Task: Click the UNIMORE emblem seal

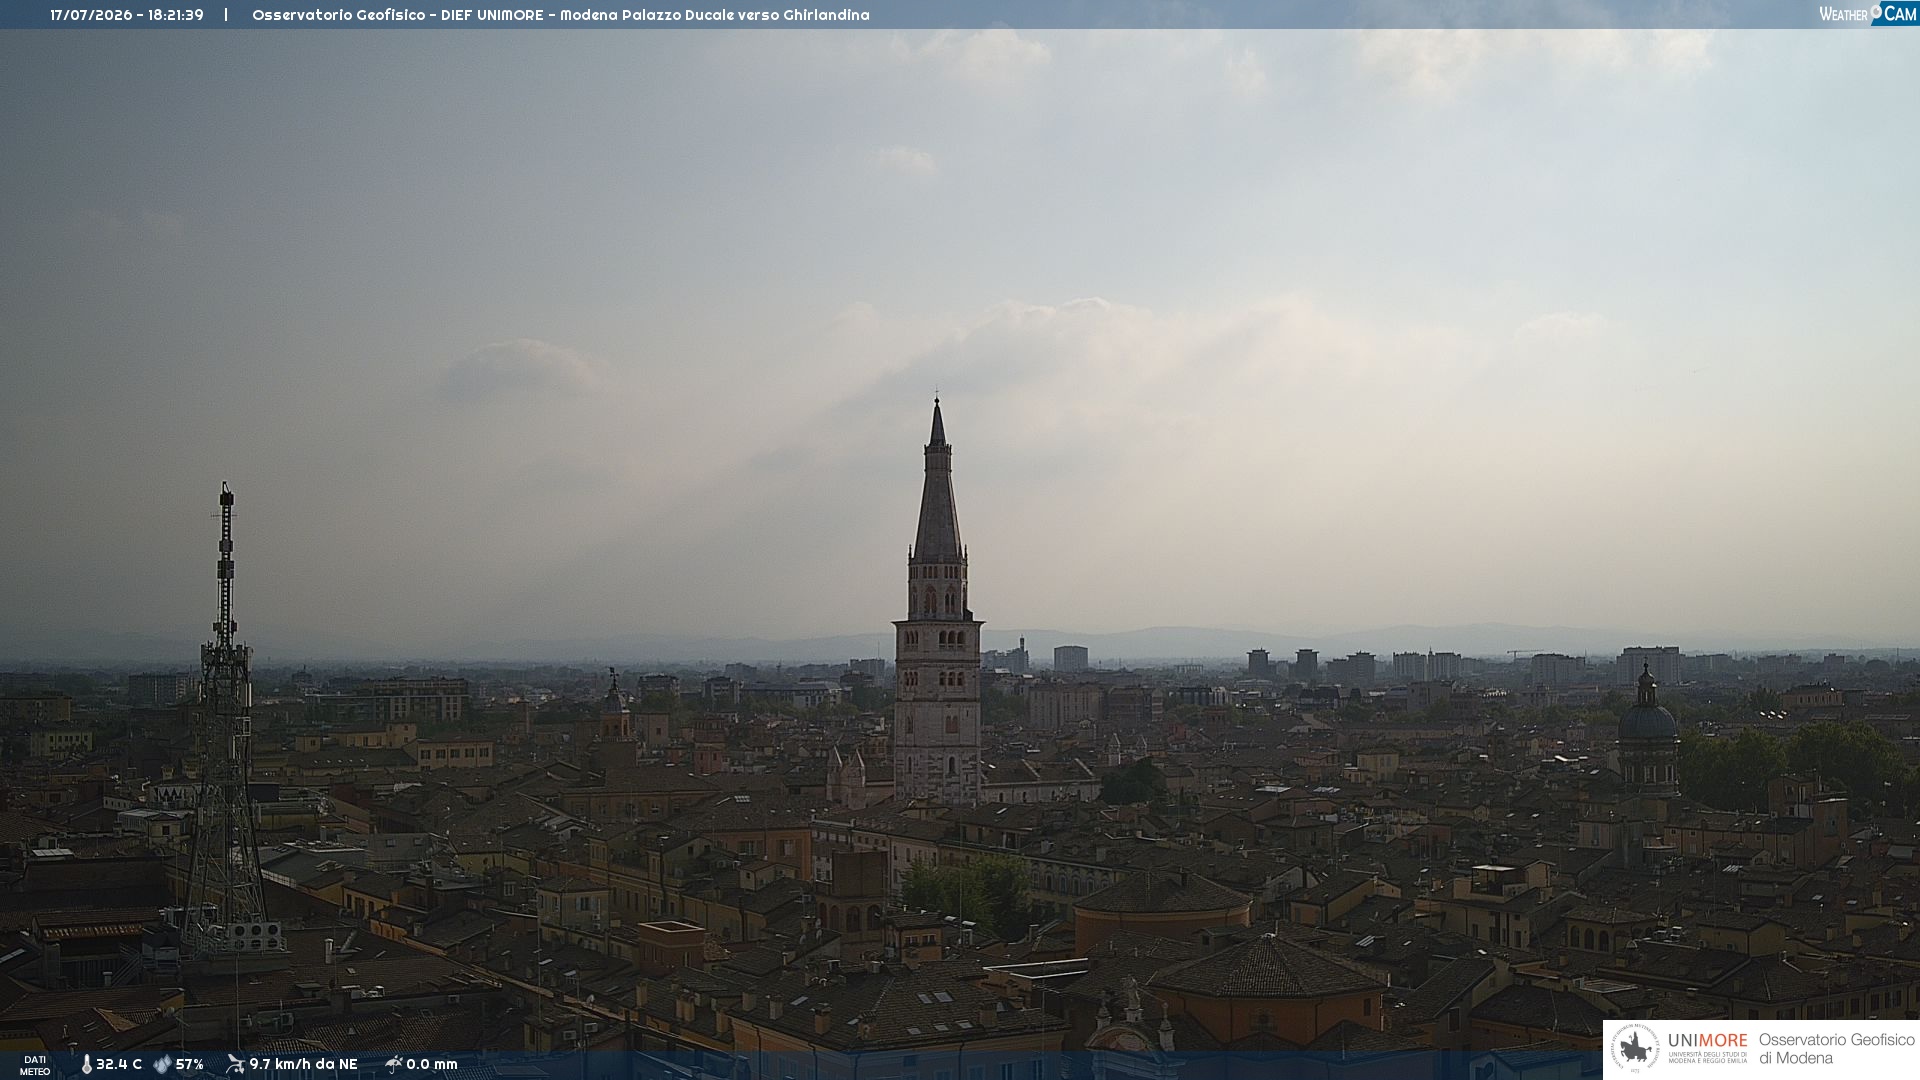Action: [x=1635, y=1049]
